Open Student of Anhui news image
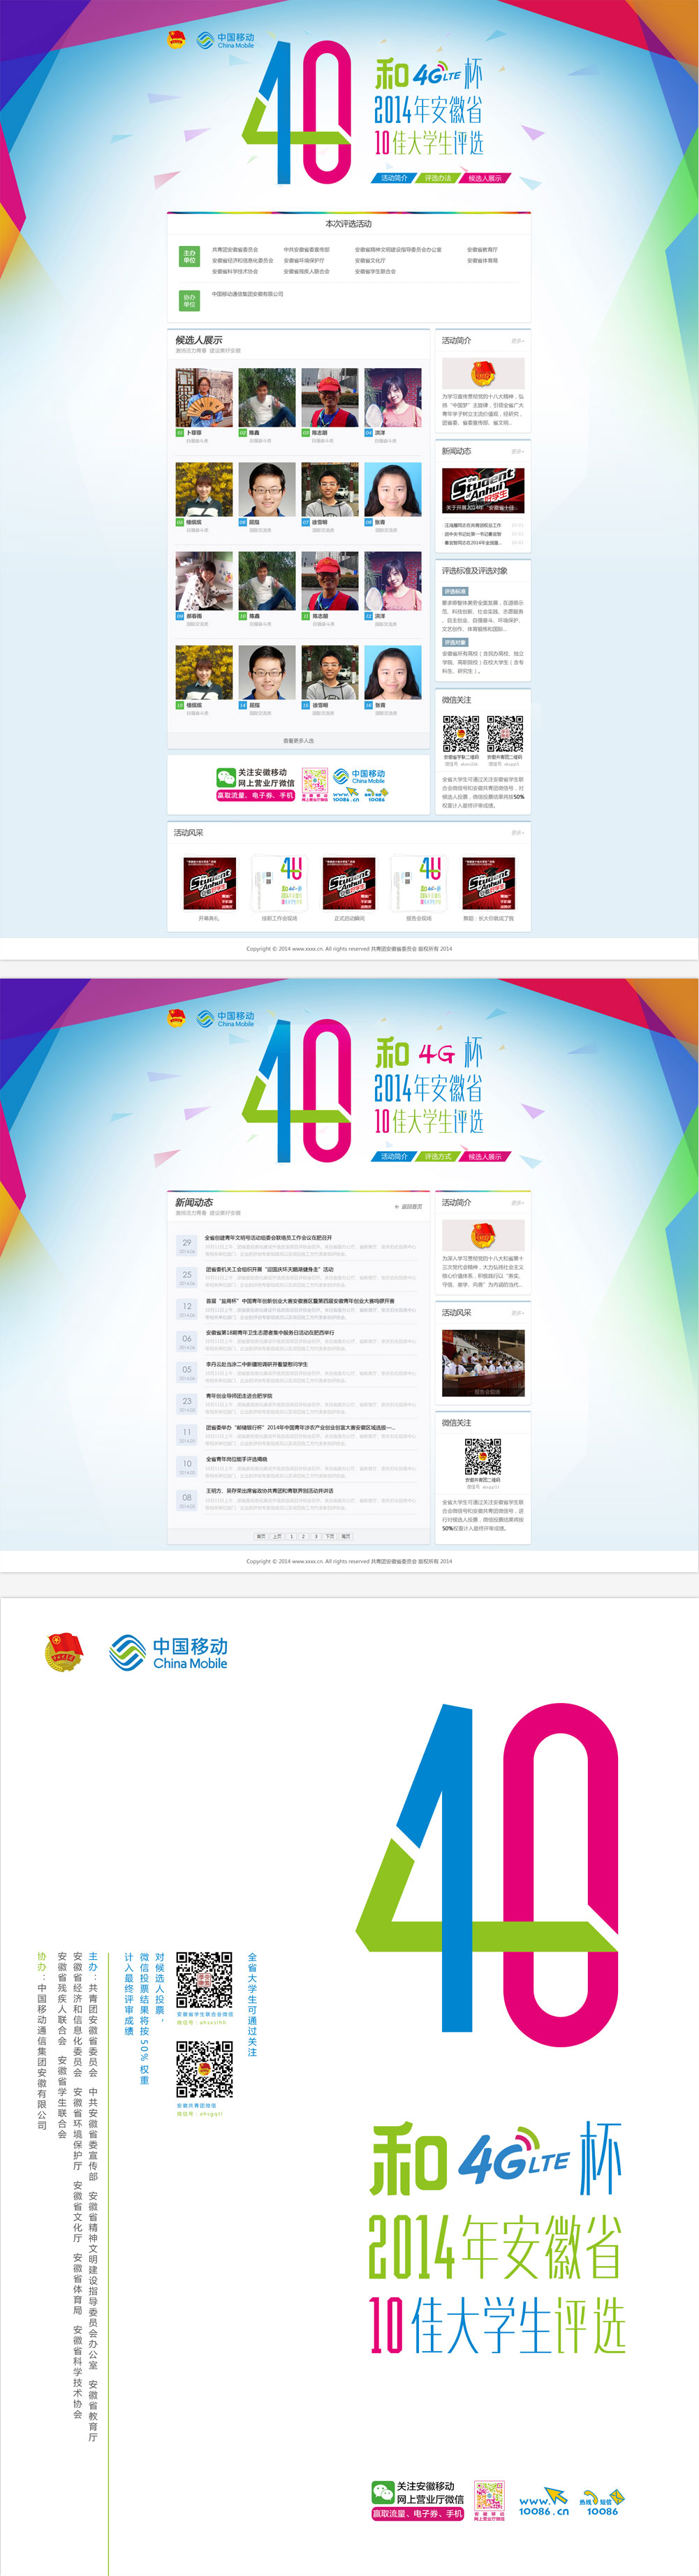699x2576 pixels. click(x=483, y=491)
